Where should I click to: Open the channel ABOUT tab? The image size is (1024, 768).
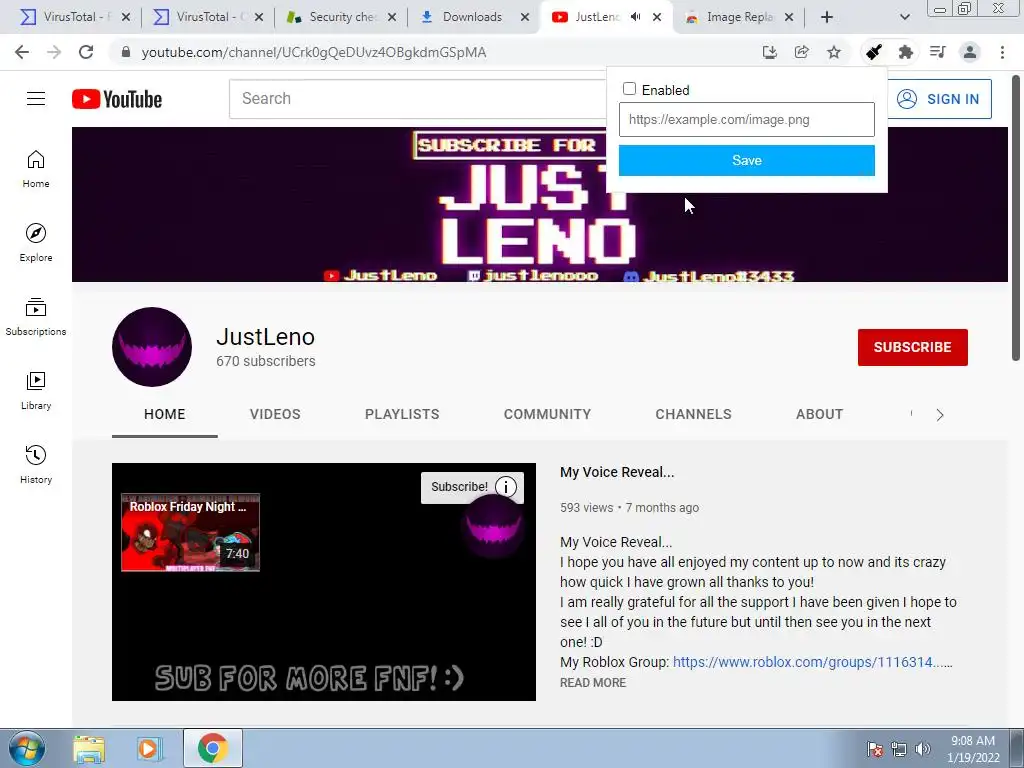click(x=820, y=414)
